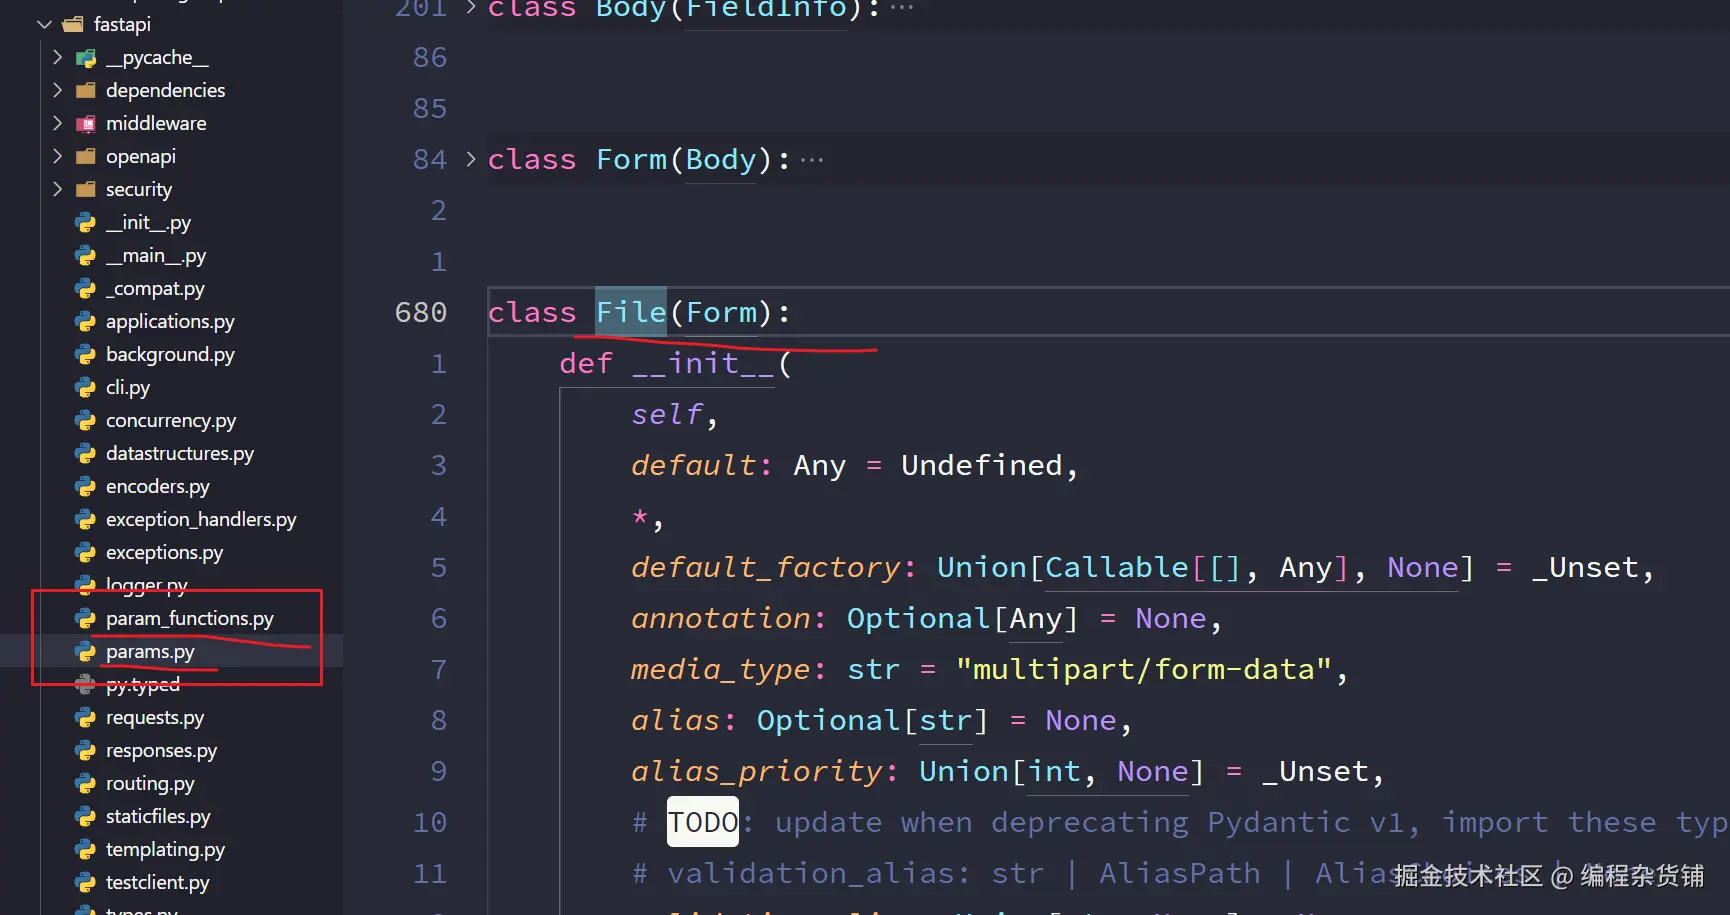Click the Python icon beside datastructures.py
This screenshot has width=1730, height=915.
pyautogui.click(x=86, y=453)
